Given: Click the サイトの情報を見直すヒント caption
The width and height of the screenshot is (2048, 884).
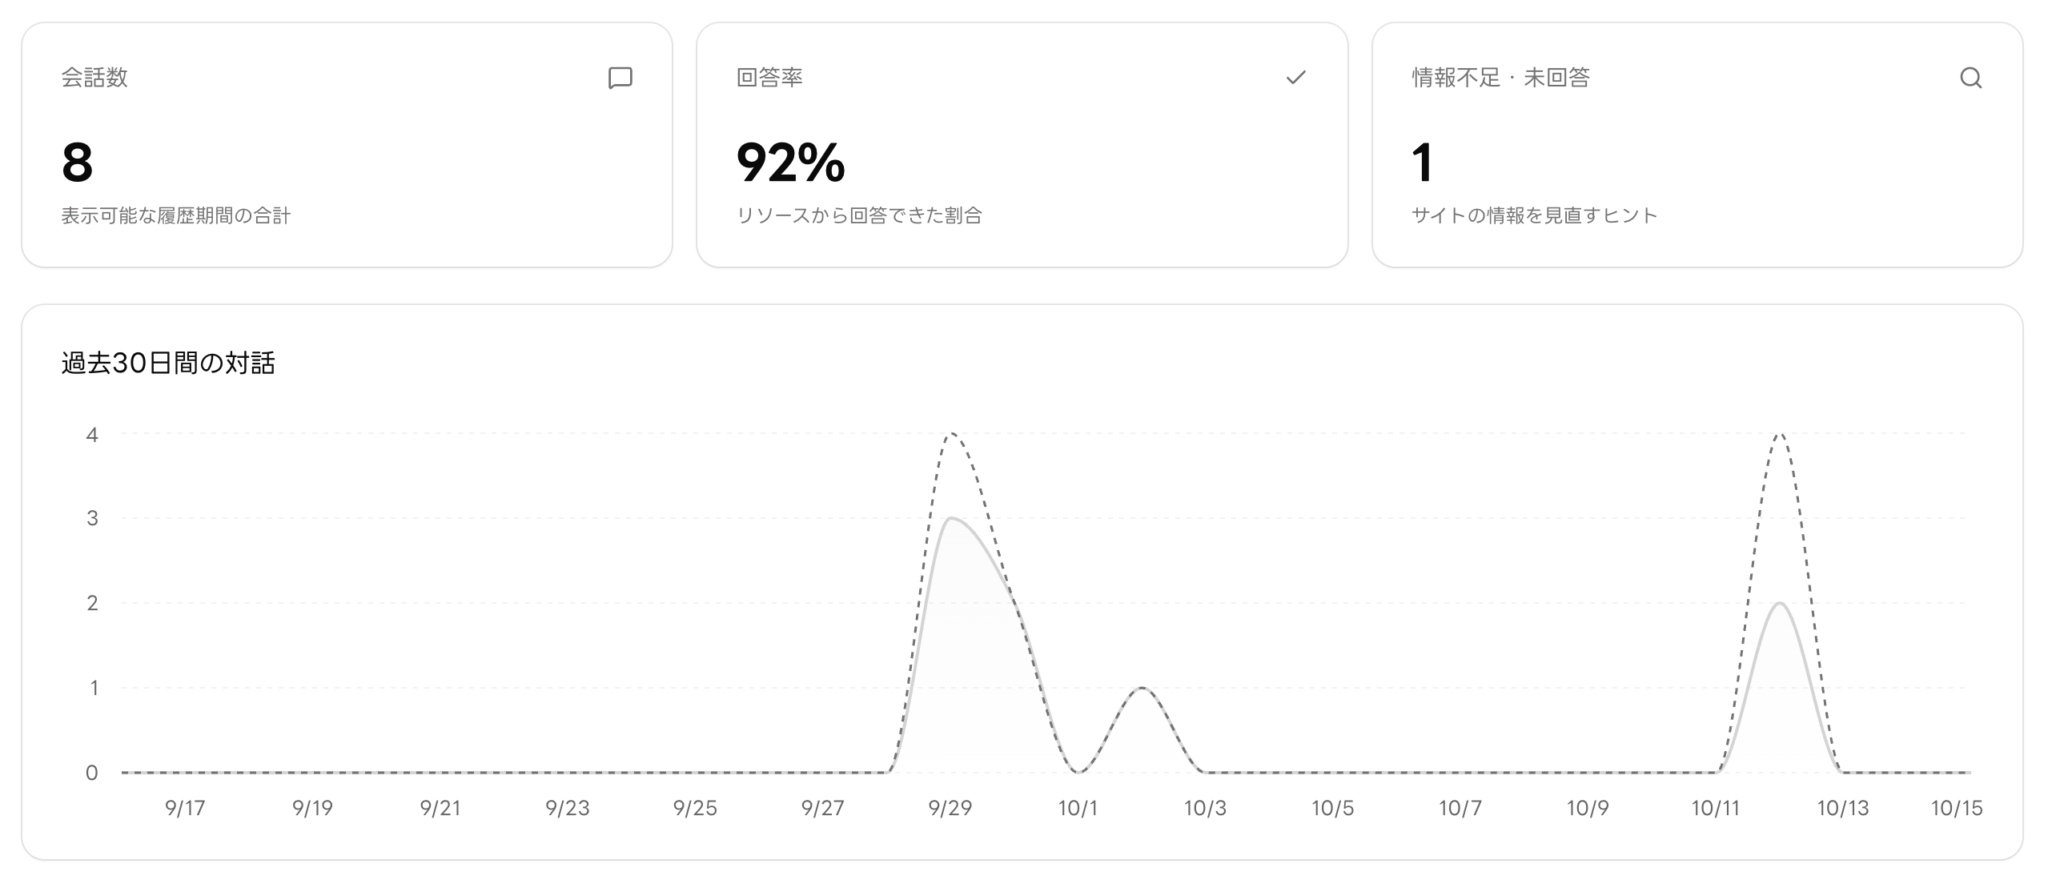Looking at the screenshot, I should (x=1535, y=216).
